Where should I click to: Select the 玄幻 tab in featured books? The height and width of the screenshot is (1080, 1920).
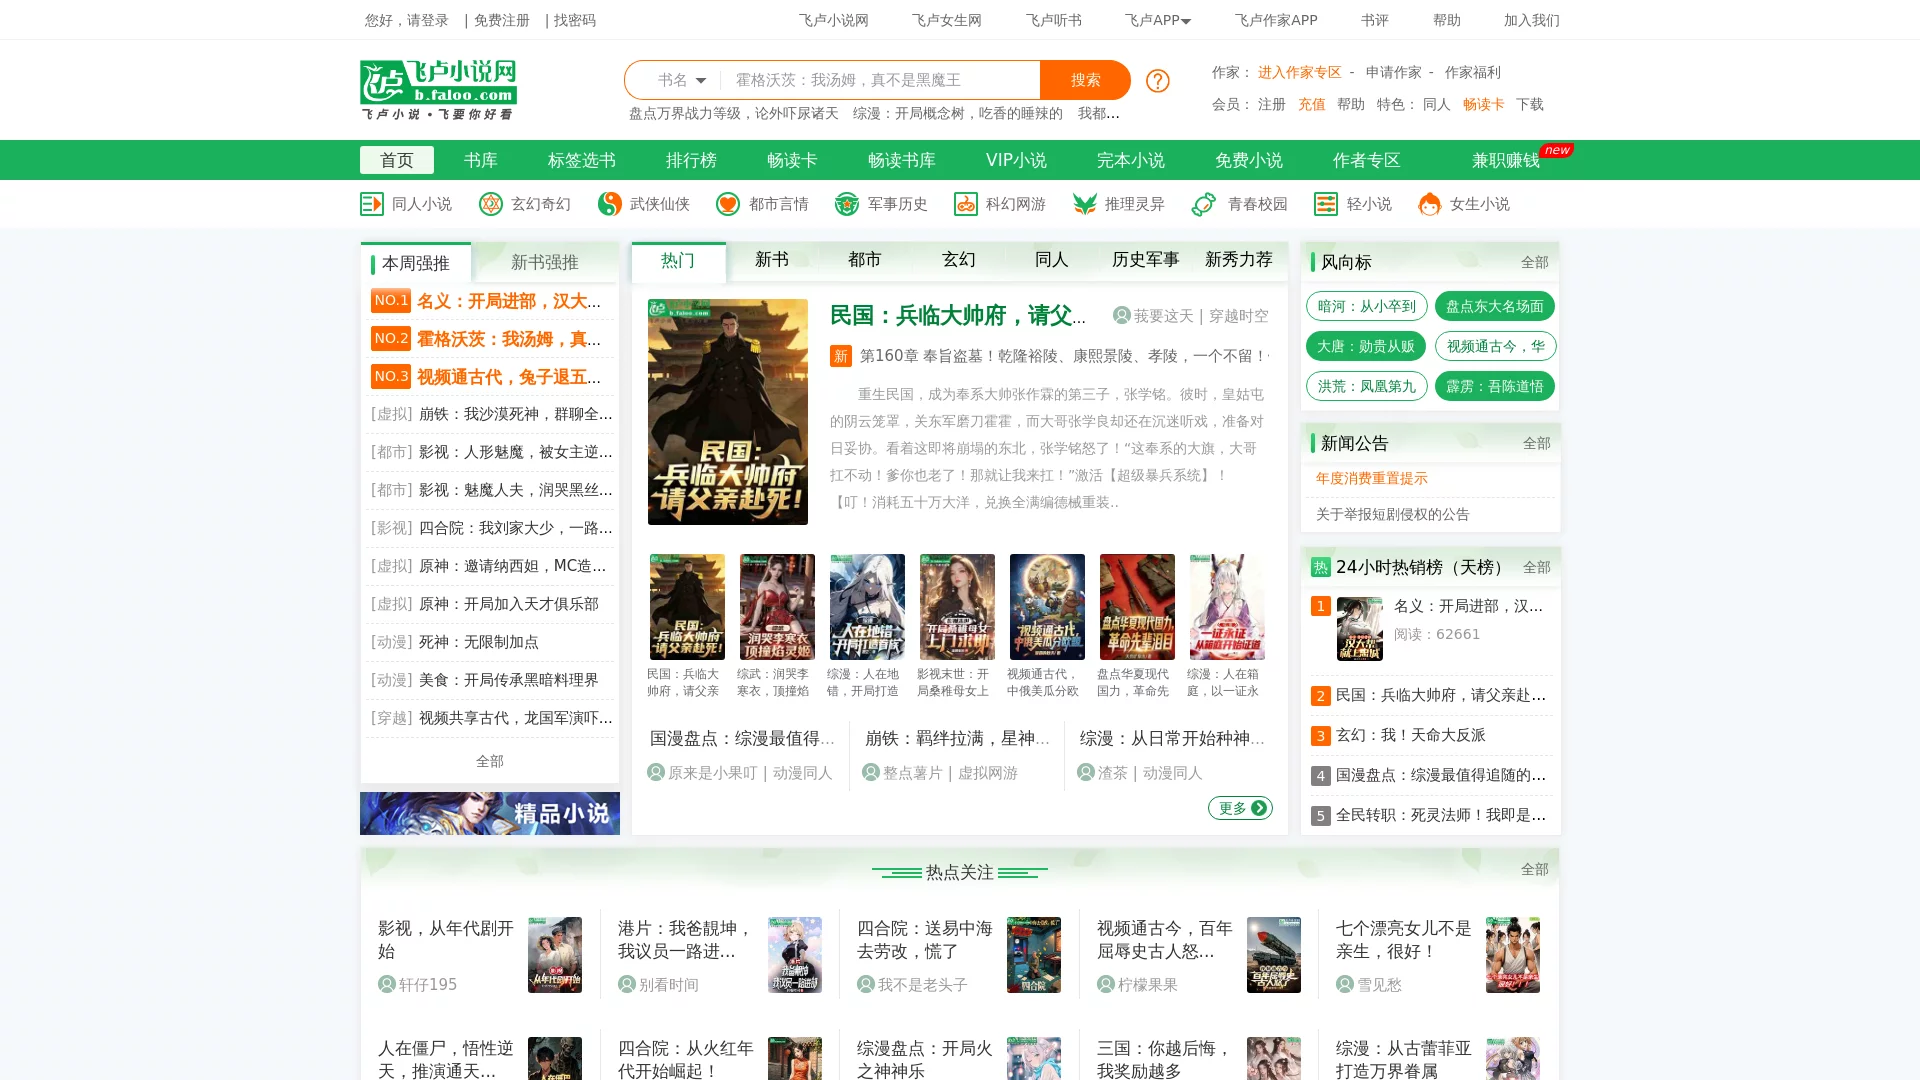[x=958, y=260]
